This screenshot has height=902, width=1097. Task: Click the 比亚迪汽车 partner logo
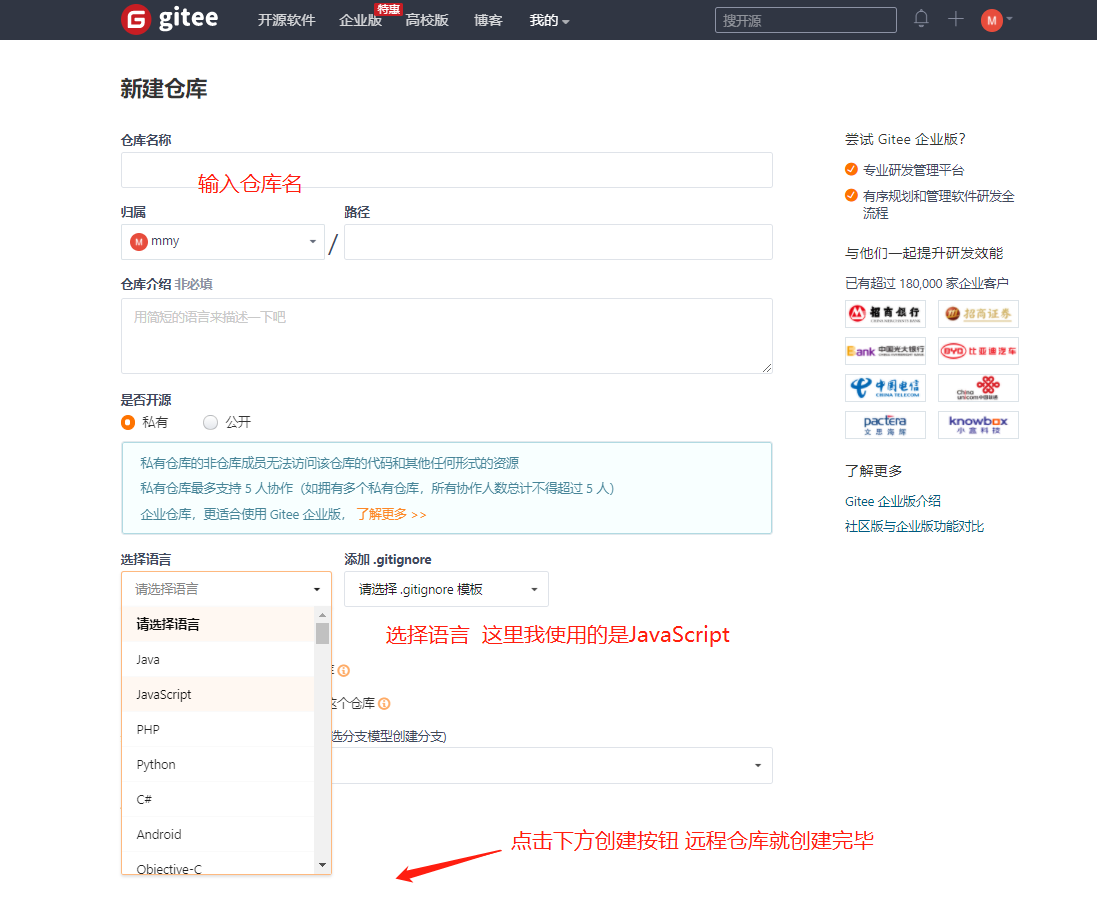[x=978, y=351]
